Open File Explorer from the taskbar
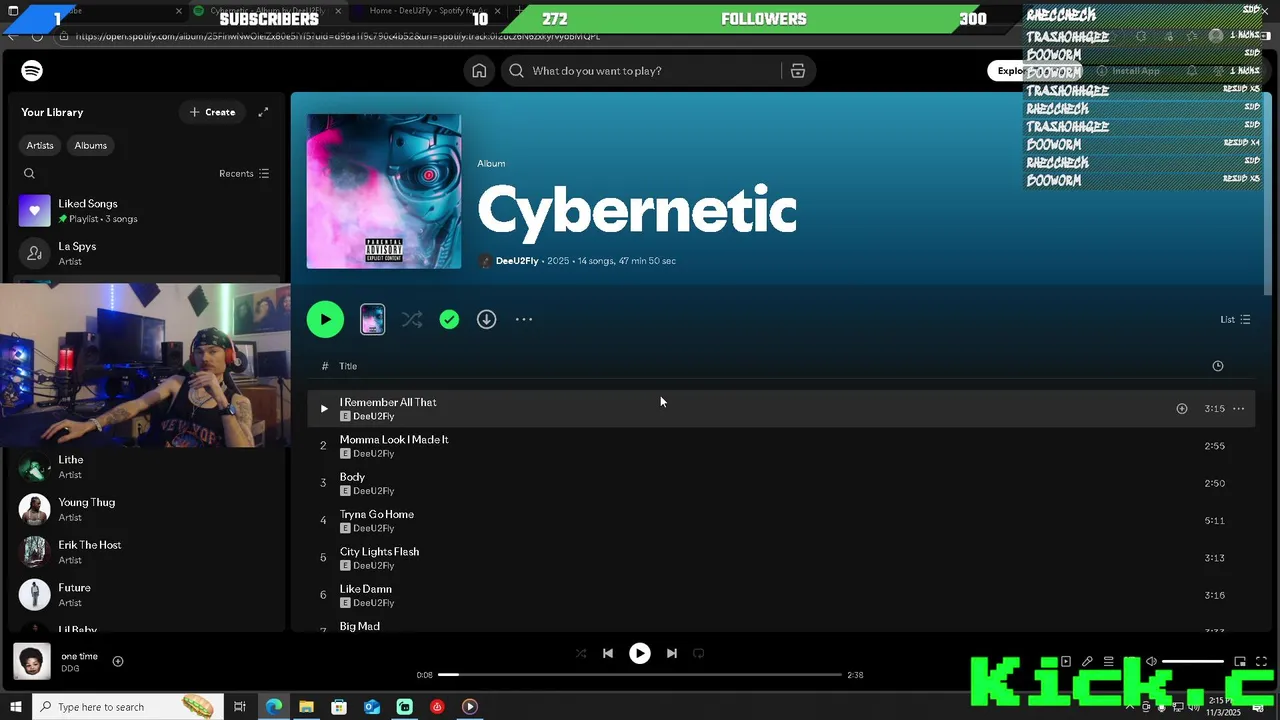This screenshot has width=1280, height=720. pos(306,707)
